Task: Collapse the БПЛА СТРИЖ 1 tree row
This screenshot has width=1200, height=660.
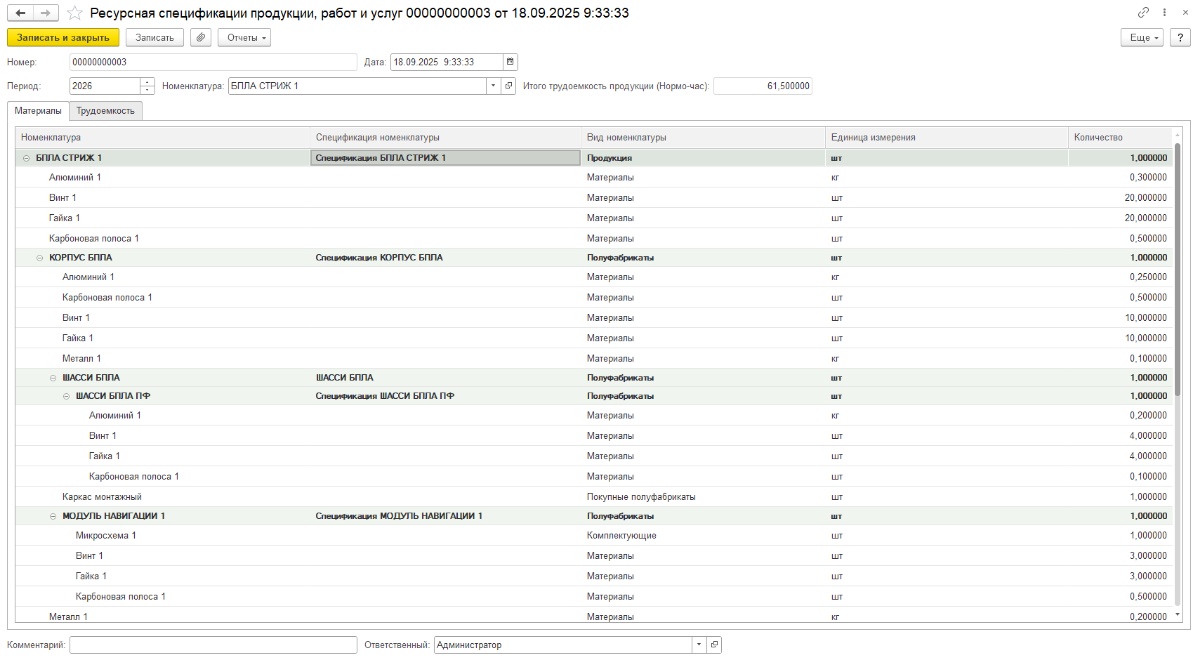Action: pyautogui.click(x=26, y=158)
